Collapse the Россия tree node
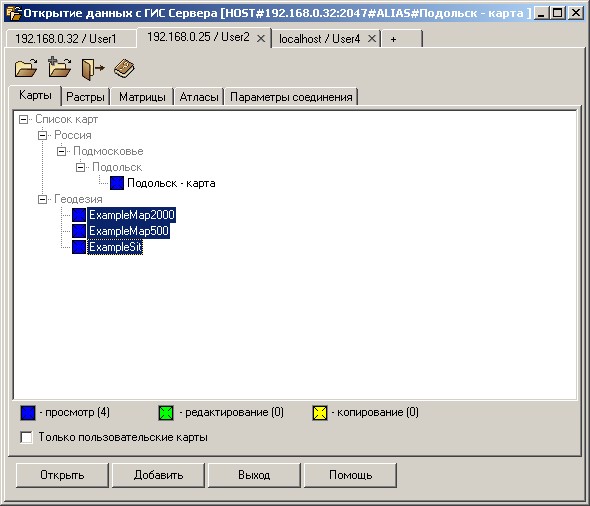Image resolution: width=590 pixels, height=506 pixels. (x=43, y=135)
